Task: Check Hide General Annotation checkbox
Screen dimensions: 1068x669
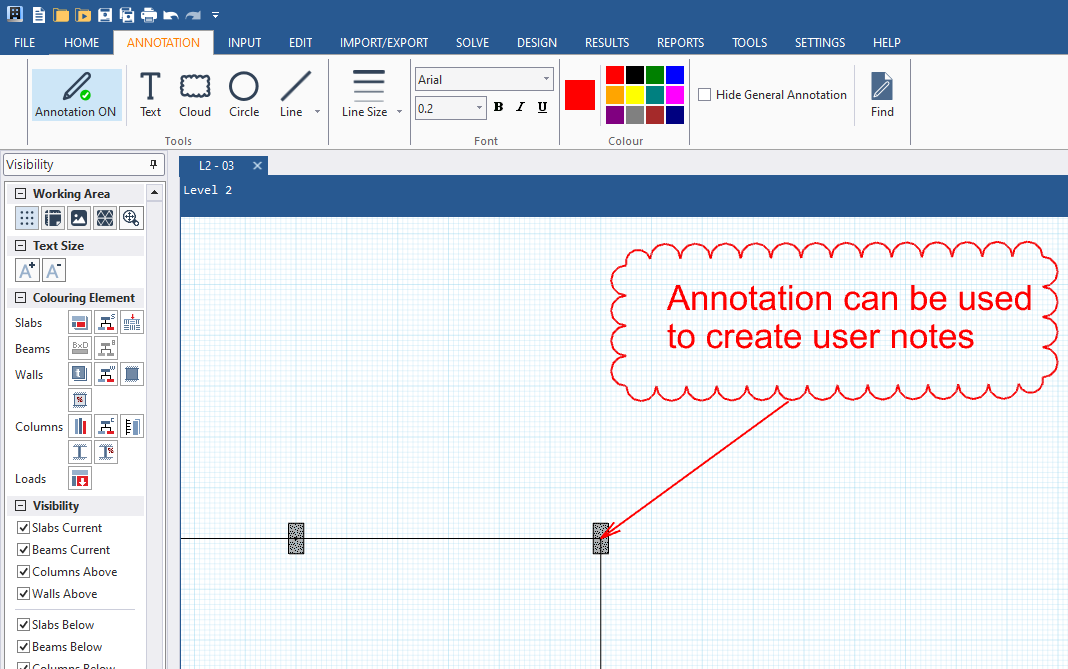Action: tap(705, 95)
